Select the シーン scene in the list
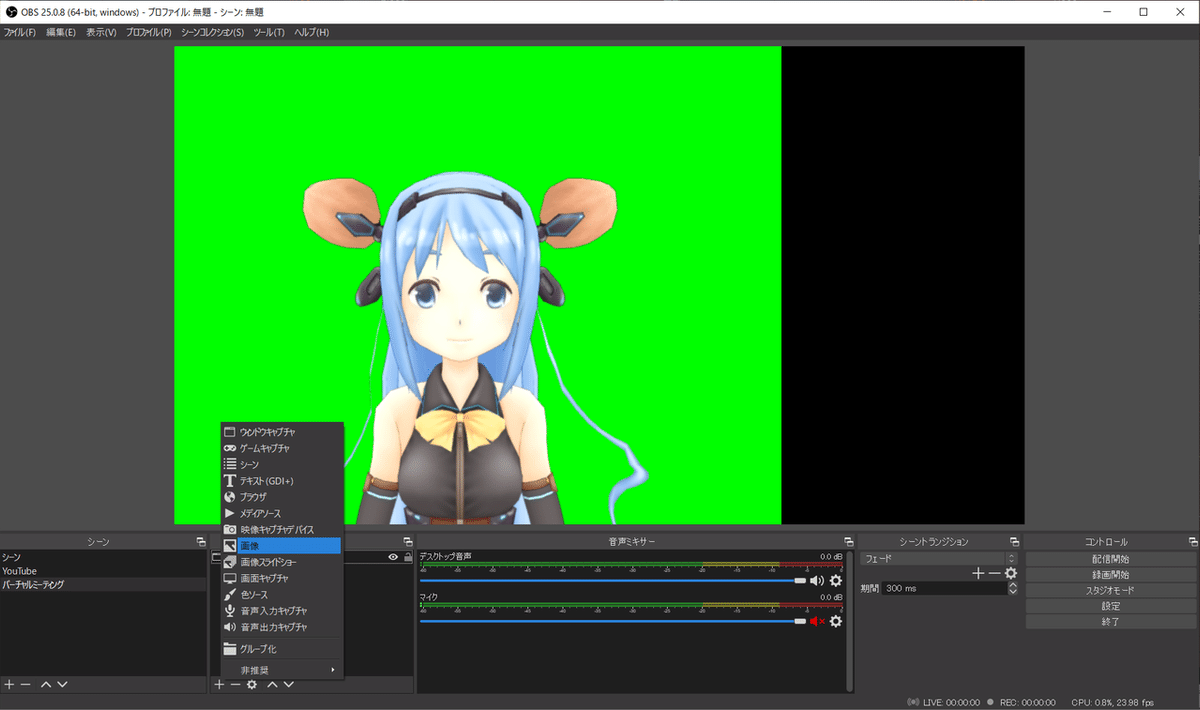The image size is (1200, 710). click(x=104, y=557)
